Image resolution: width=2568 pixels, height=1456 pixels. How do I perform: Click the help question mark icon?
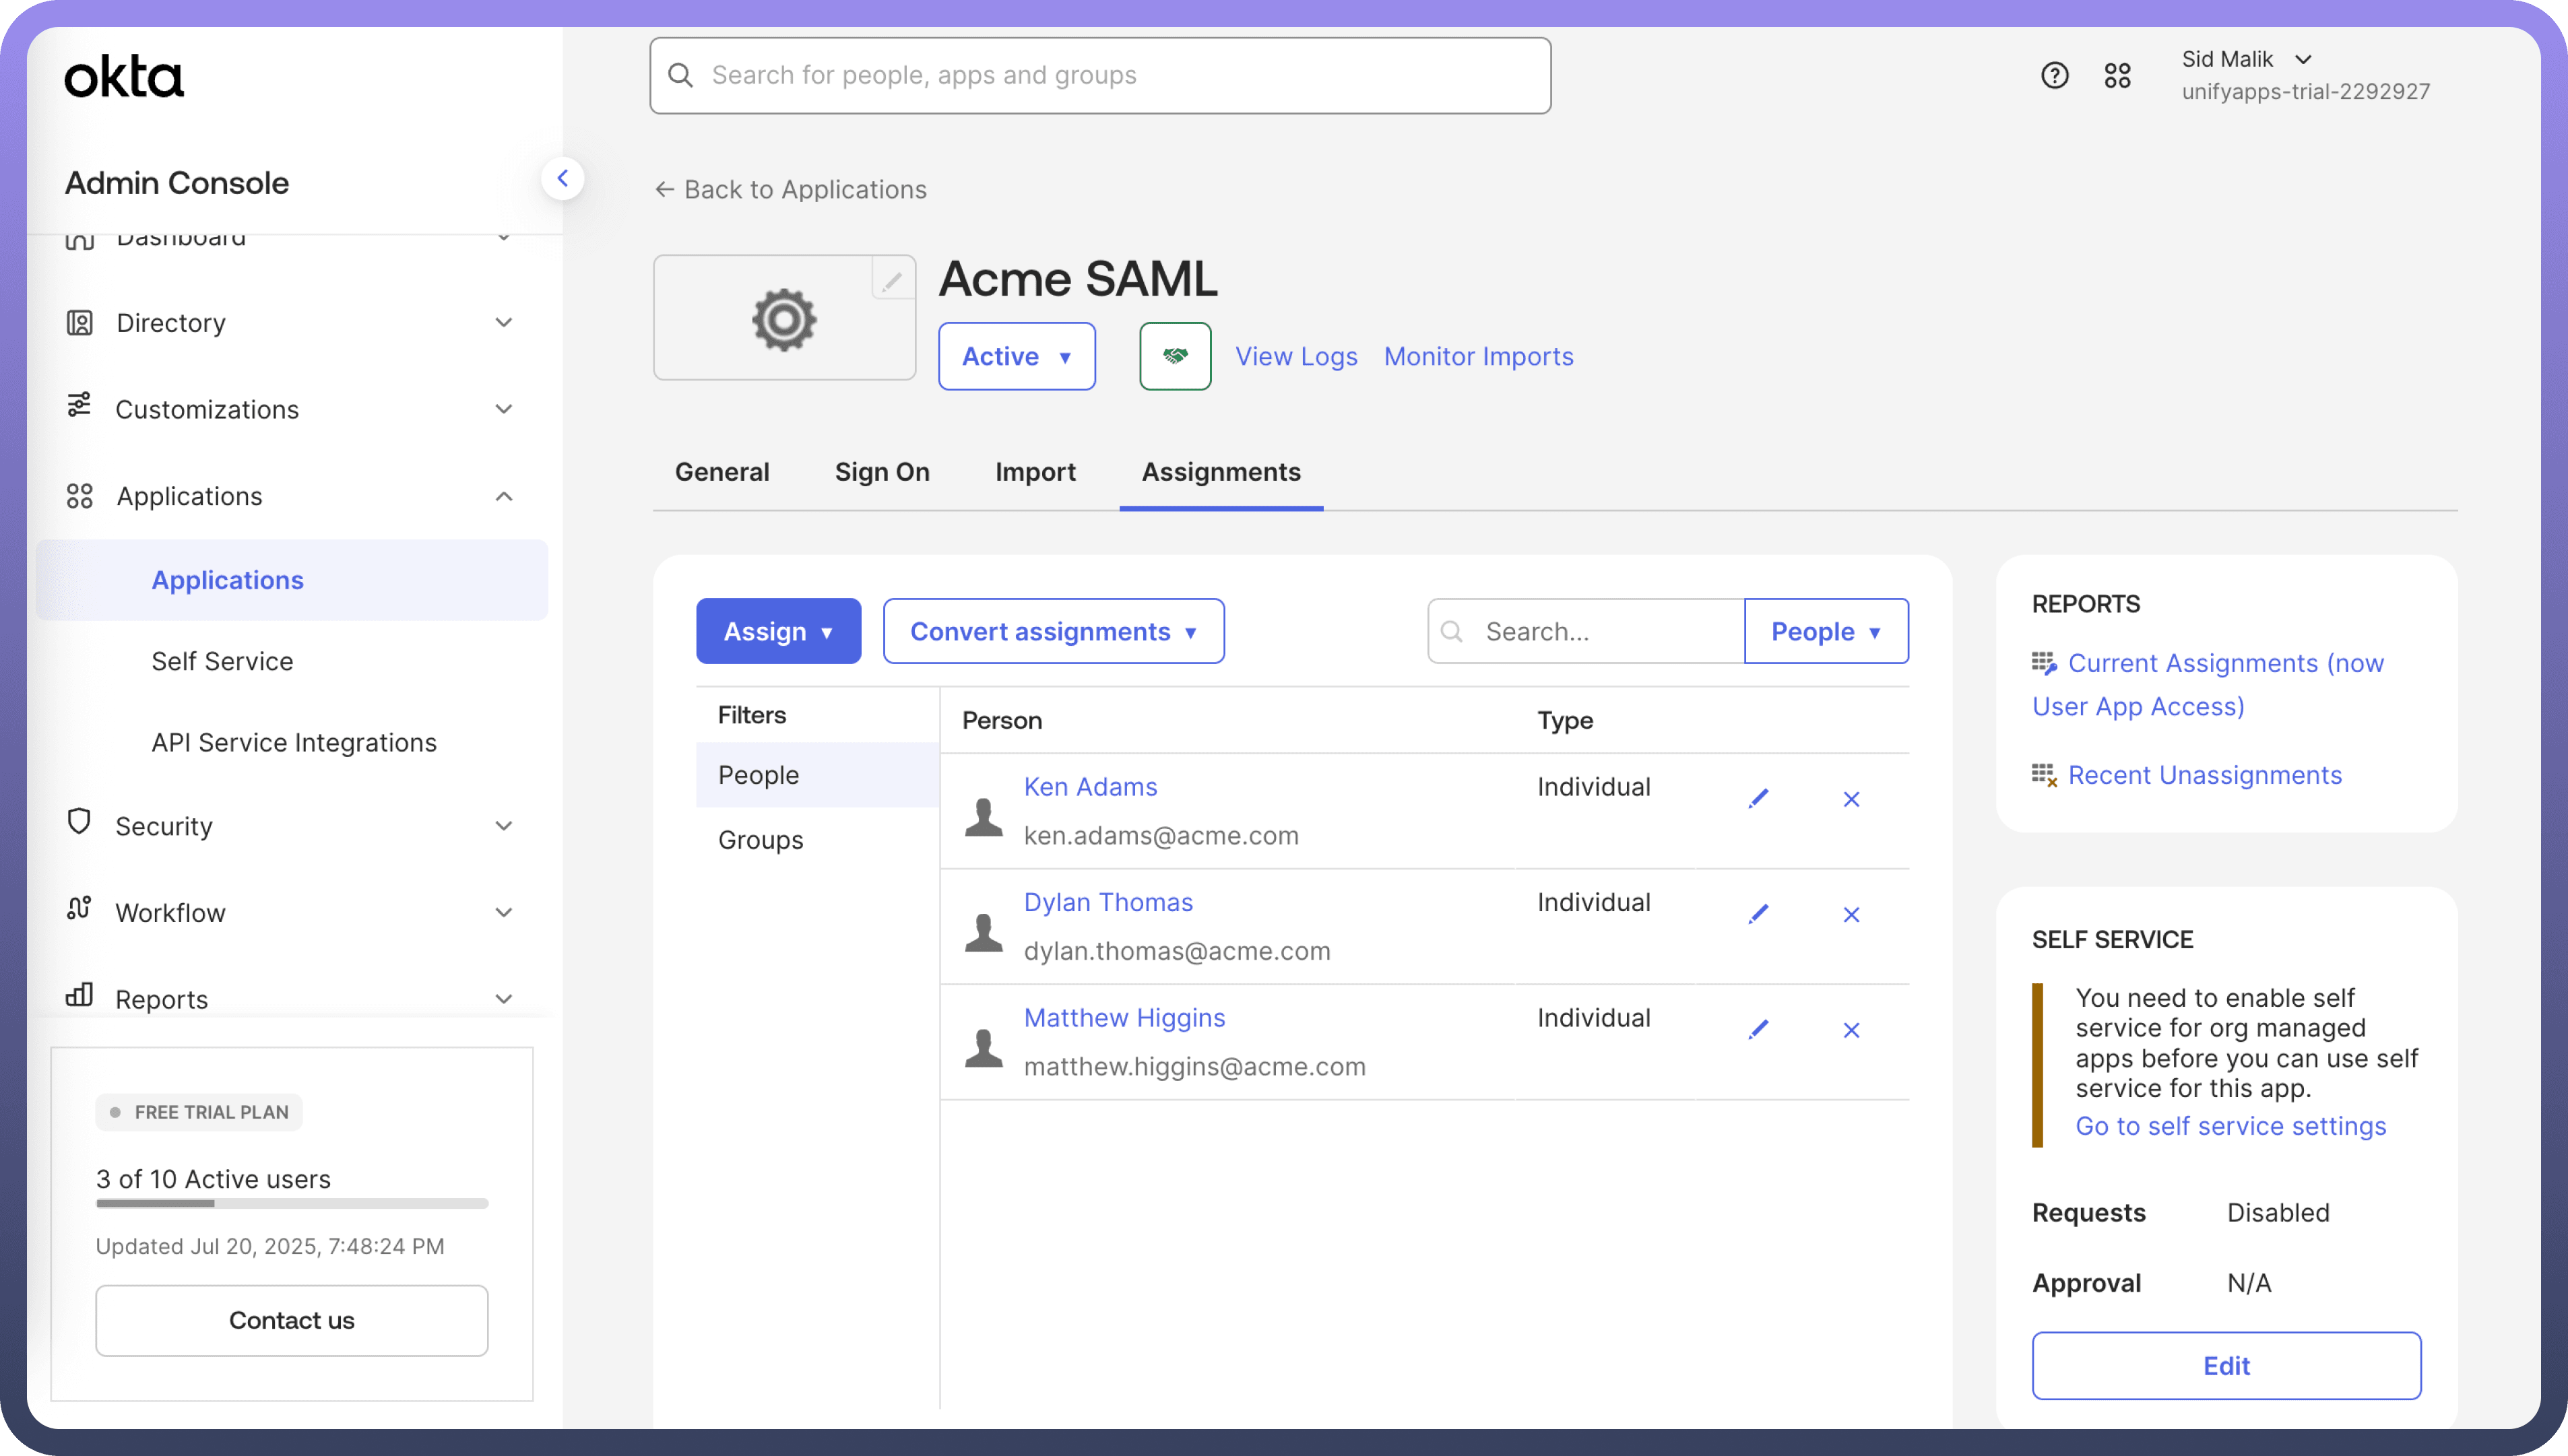point(2054,75)
